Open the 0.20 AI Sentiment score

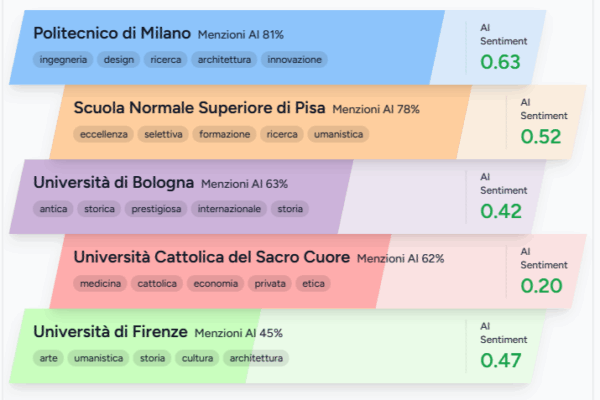(x=541, y=286)
